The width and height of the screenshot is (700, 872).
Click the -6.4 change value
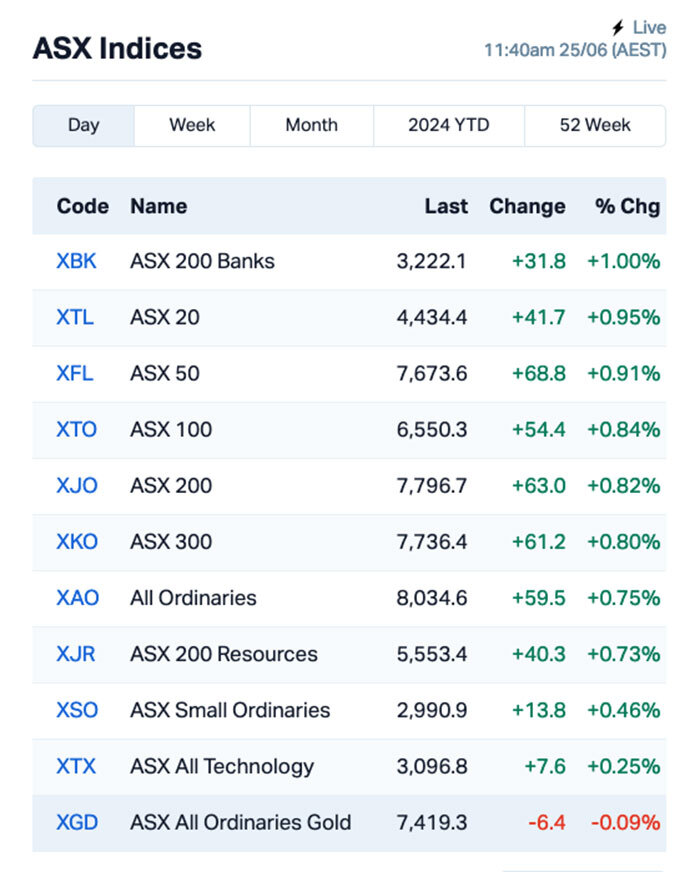click(x=547, y=823)
